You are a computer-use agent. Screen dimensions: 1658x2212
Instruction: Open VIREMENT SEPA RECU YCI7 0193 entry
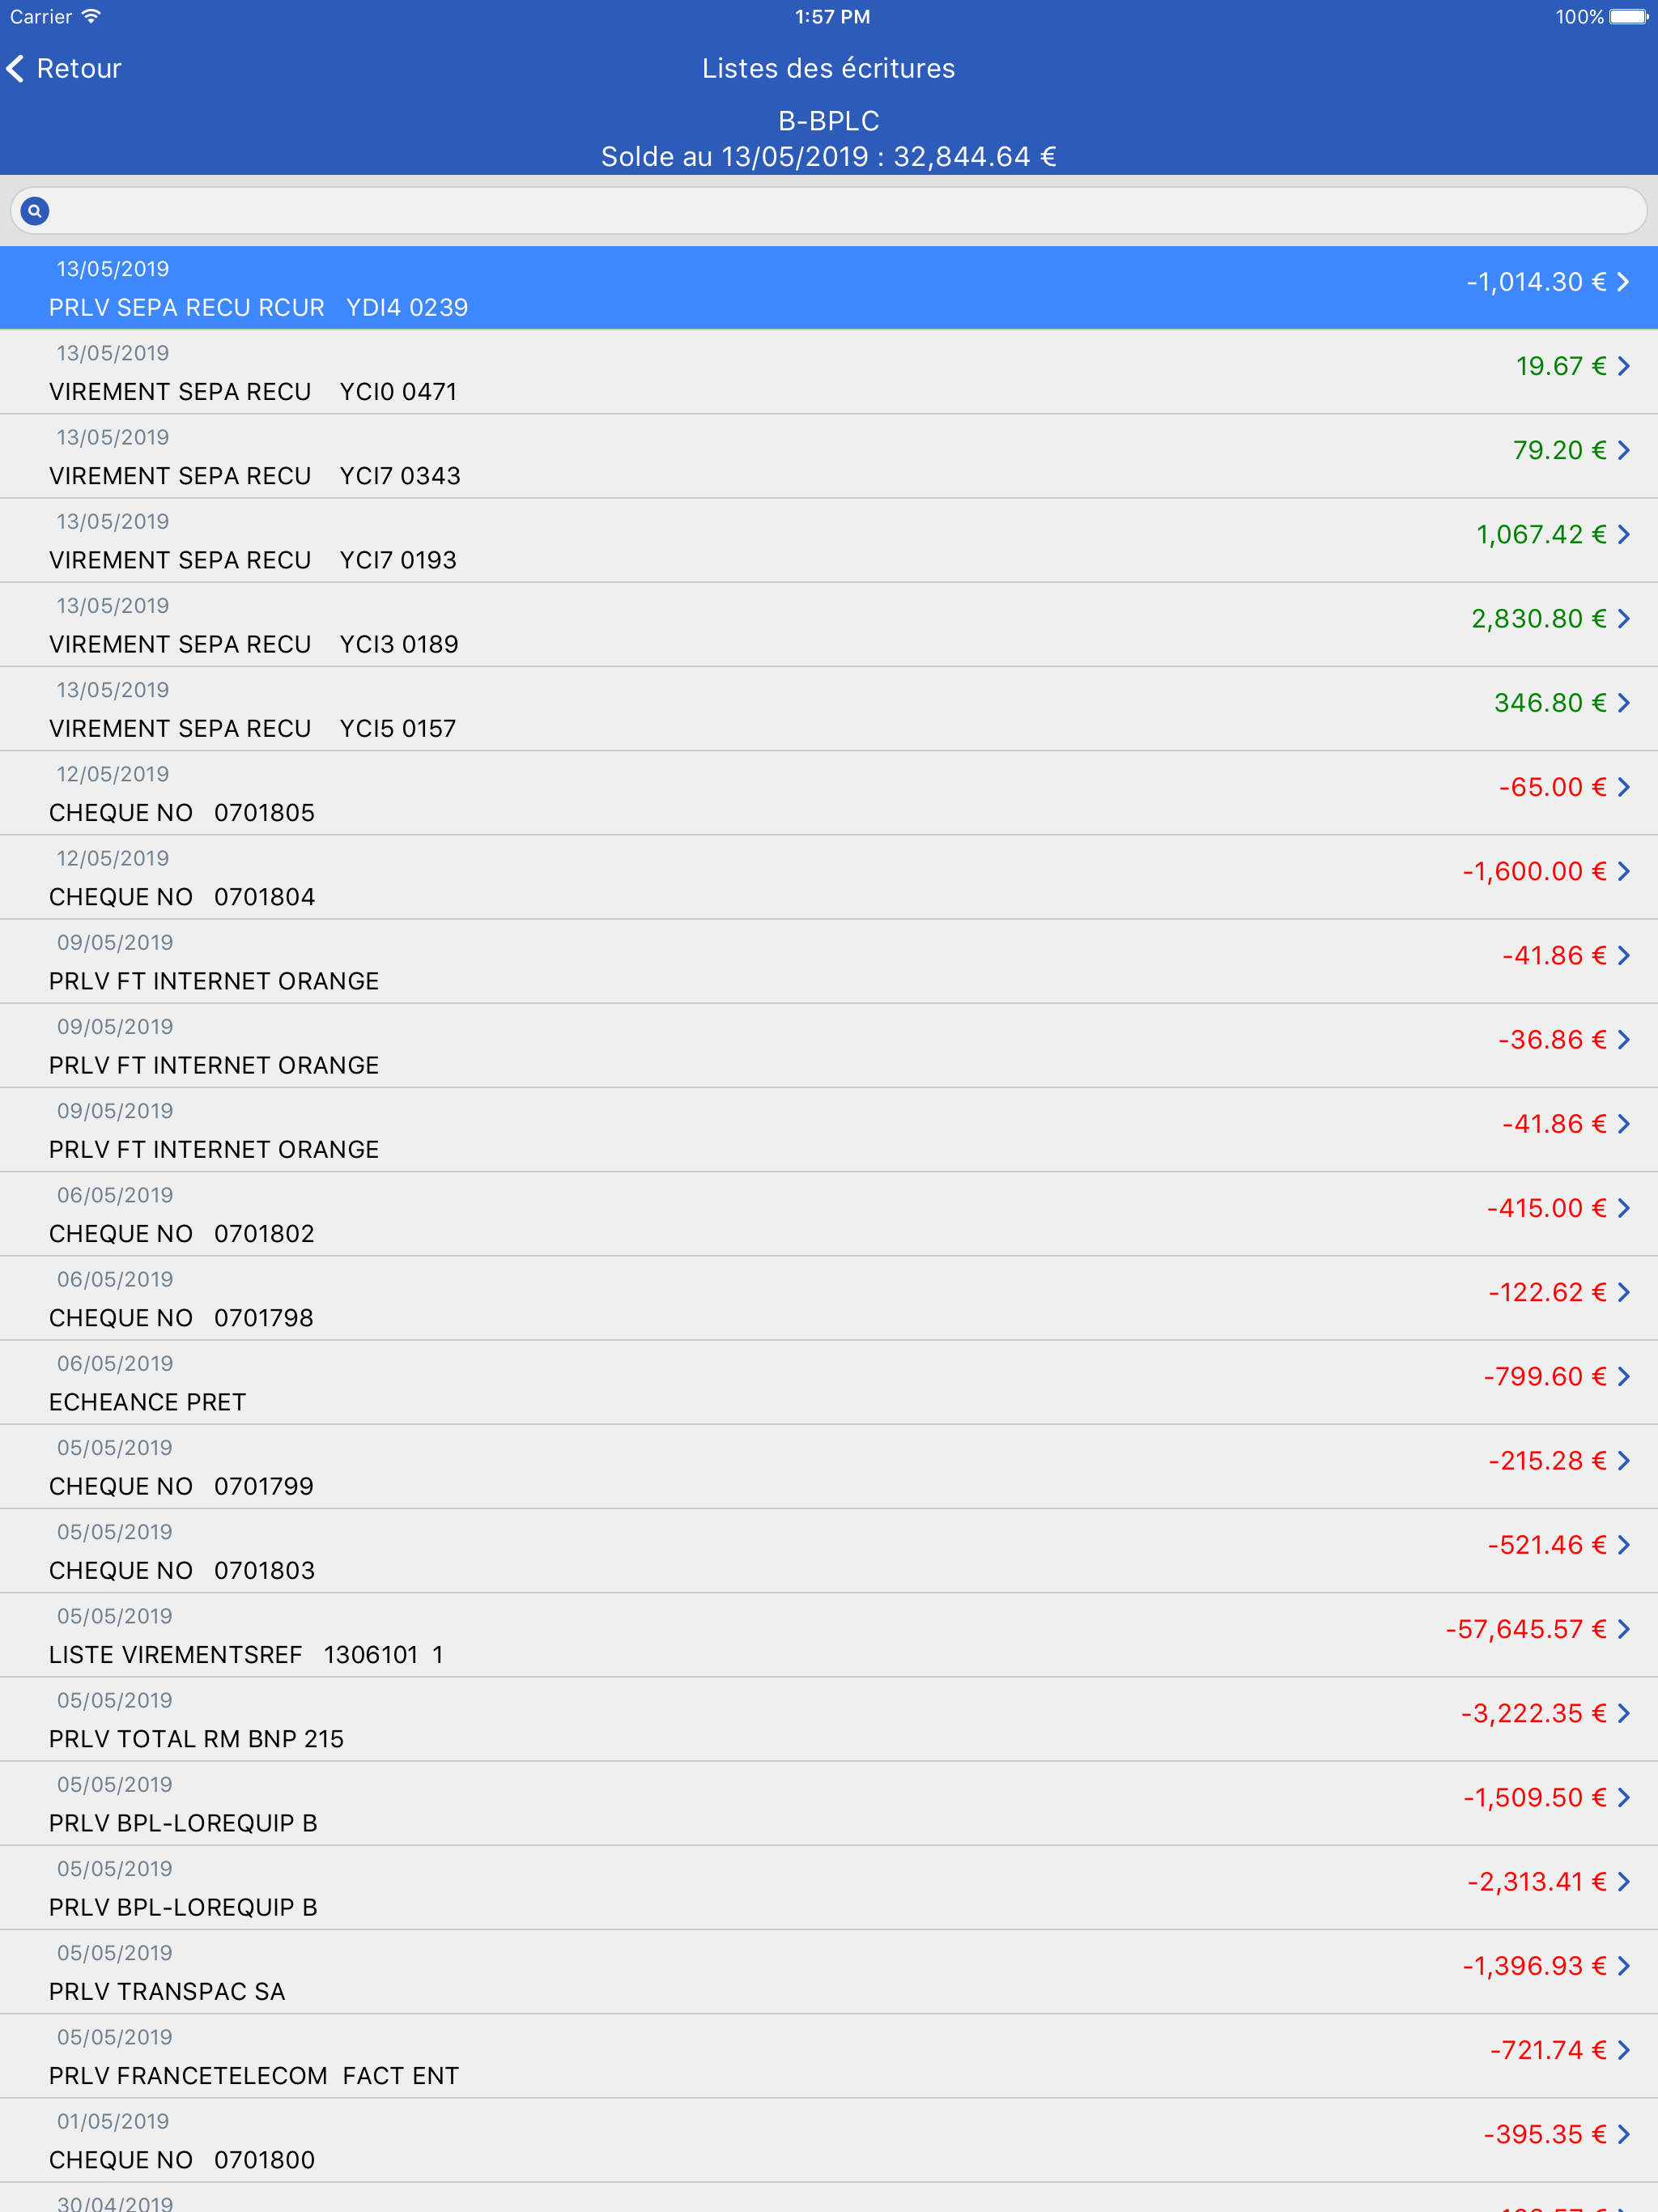[829, 540]
